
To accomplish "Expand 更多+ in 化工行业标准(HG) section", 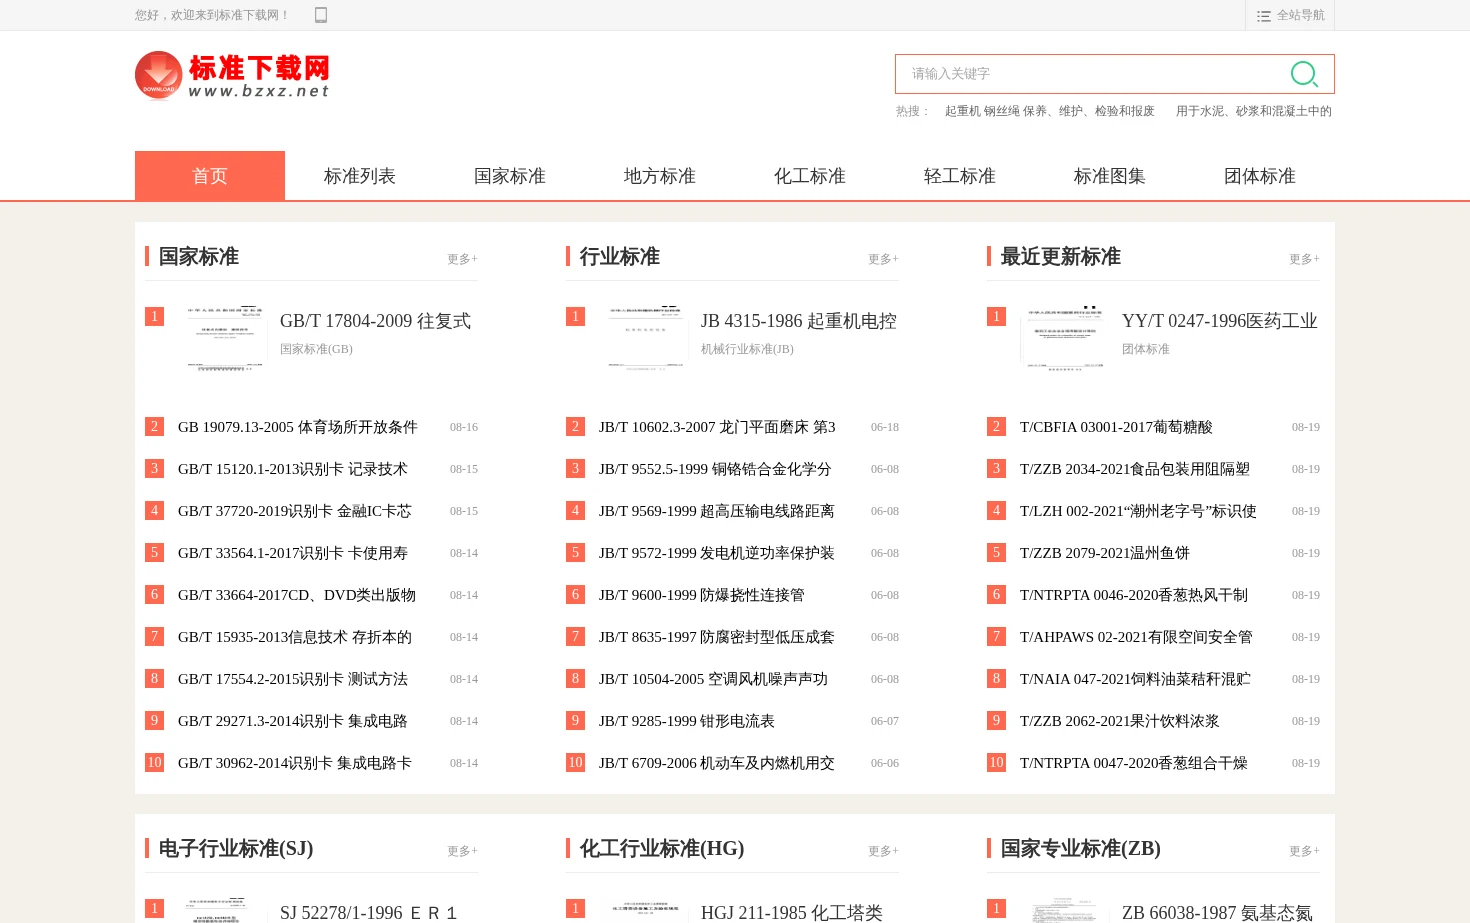I will 883,851.
